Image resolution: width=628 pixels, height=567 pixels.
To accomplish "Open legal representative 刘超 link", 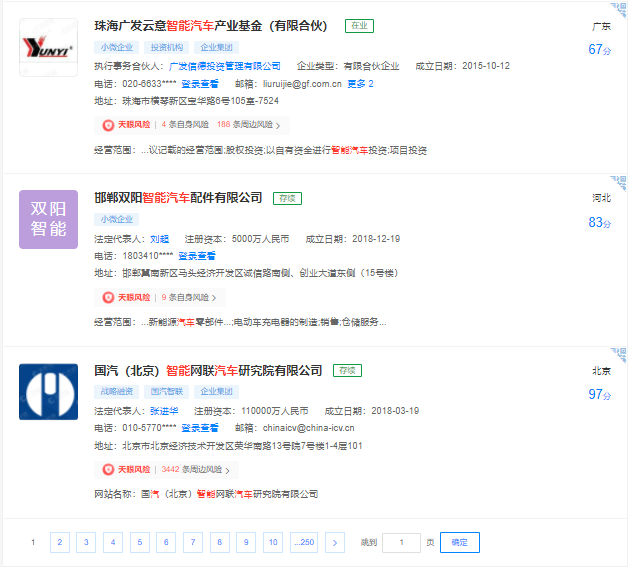I will tap(159, 239).
